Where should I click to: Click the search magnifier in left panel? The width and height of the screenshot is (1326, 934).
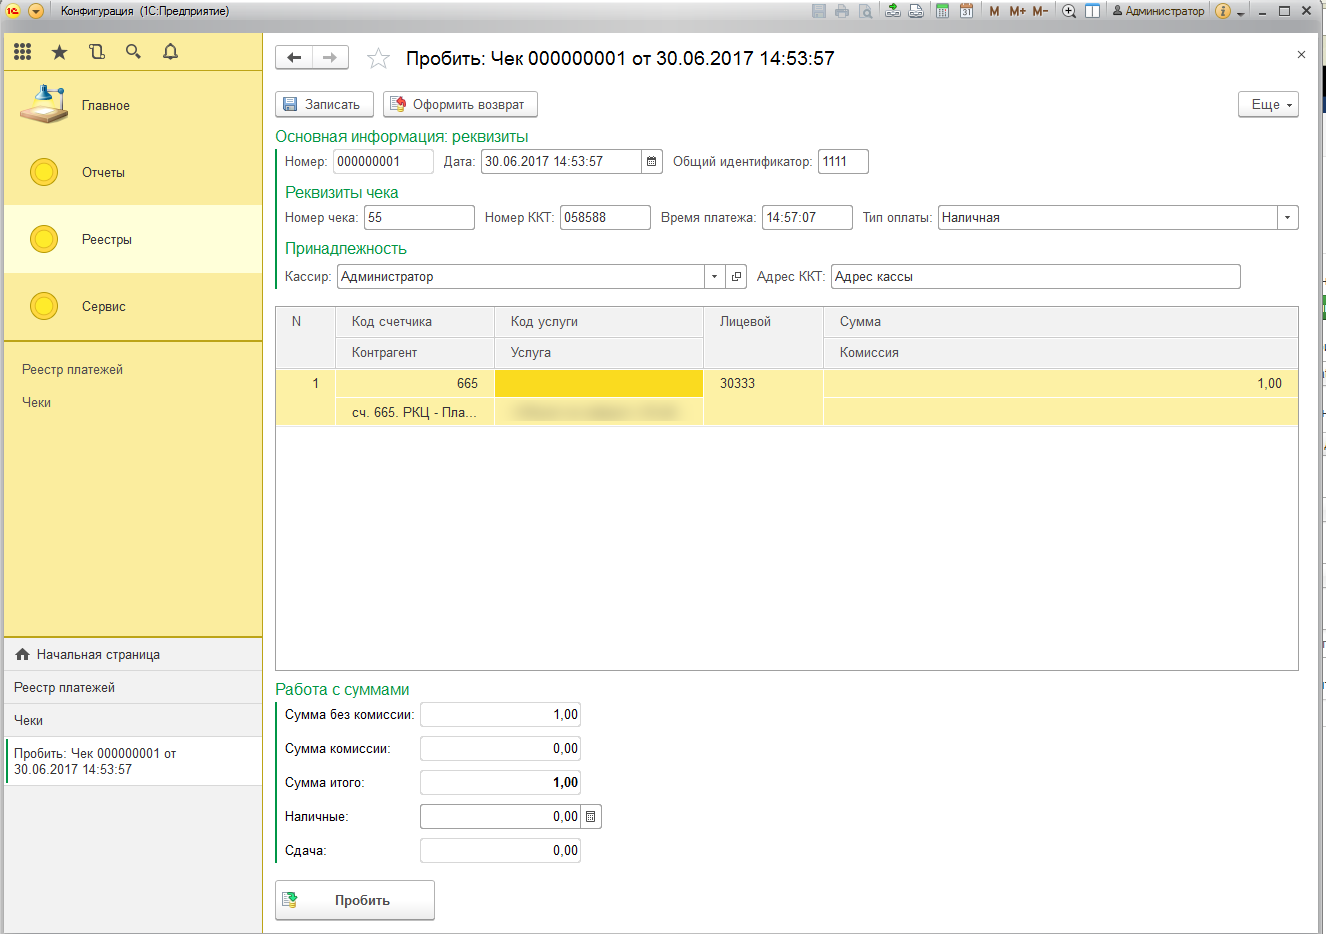point(133,52)
